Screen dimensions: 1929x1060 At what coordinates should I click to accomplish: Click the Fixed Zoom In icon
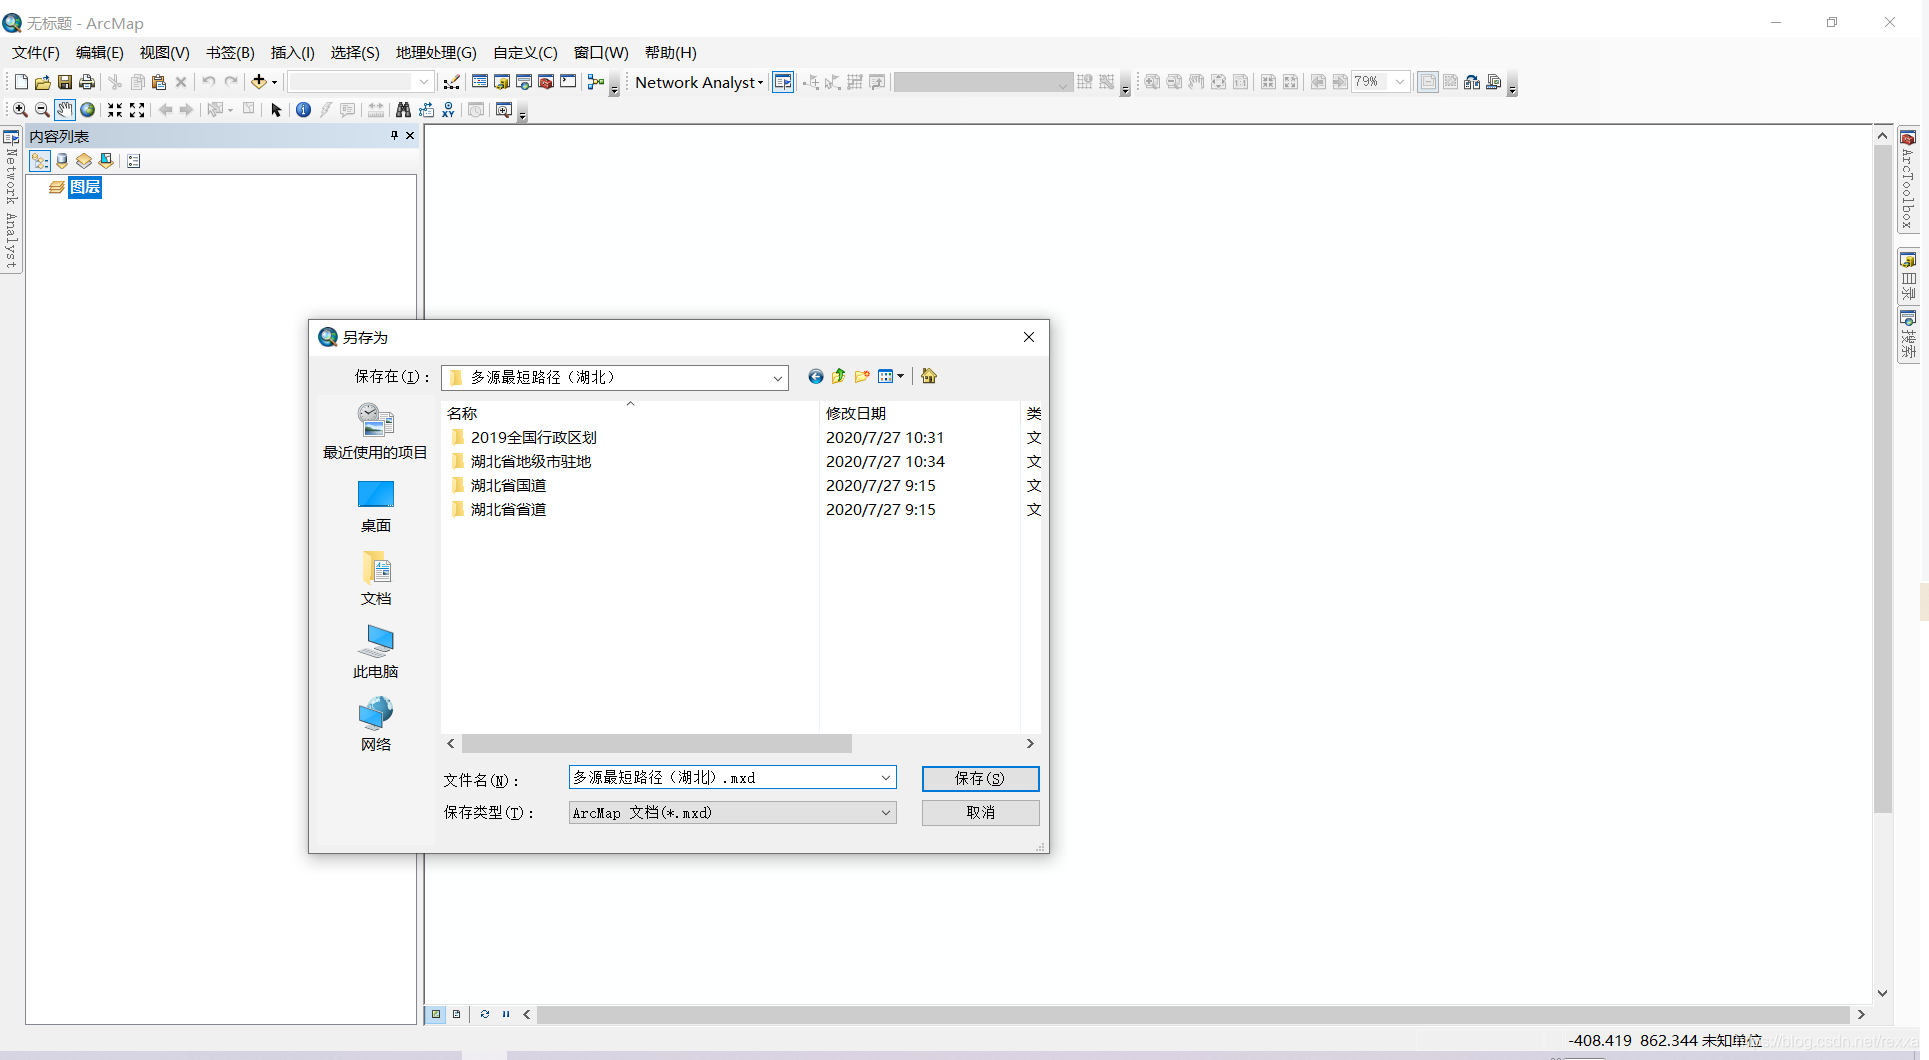click(x=115, y=110)
